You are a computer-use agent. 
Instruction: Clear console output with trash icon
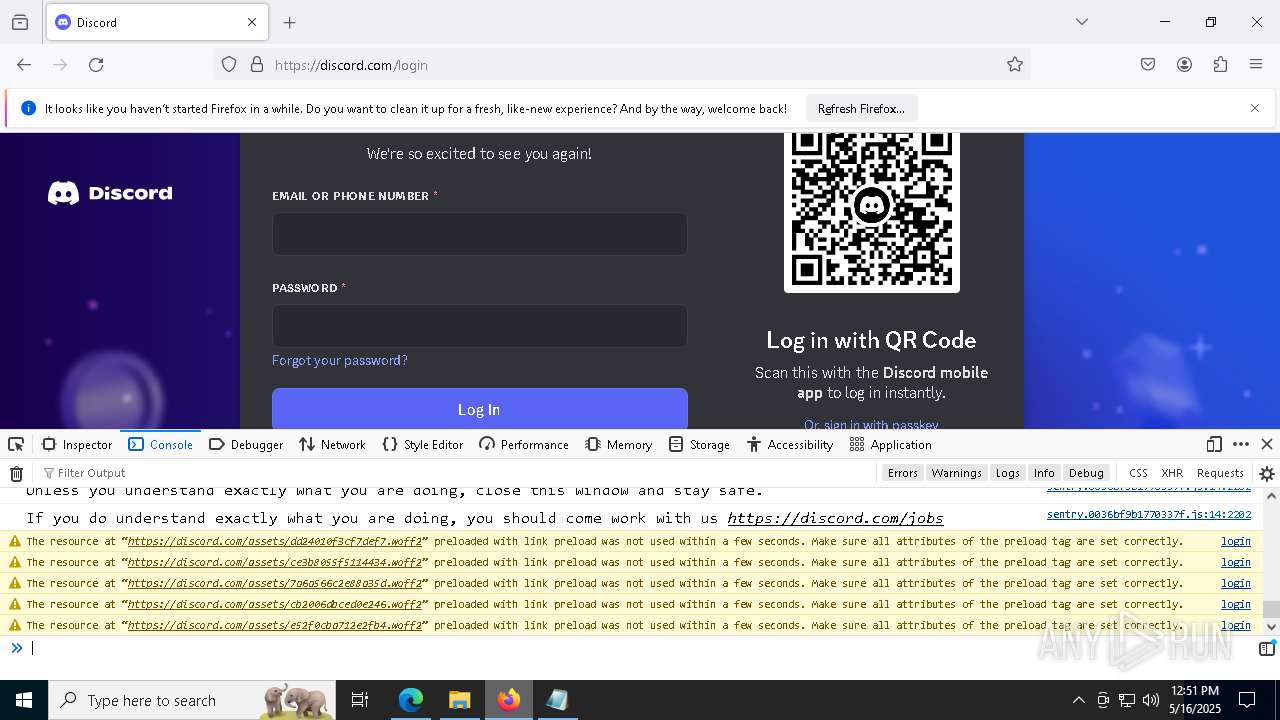pyautogui.click(x=16, y=473)
